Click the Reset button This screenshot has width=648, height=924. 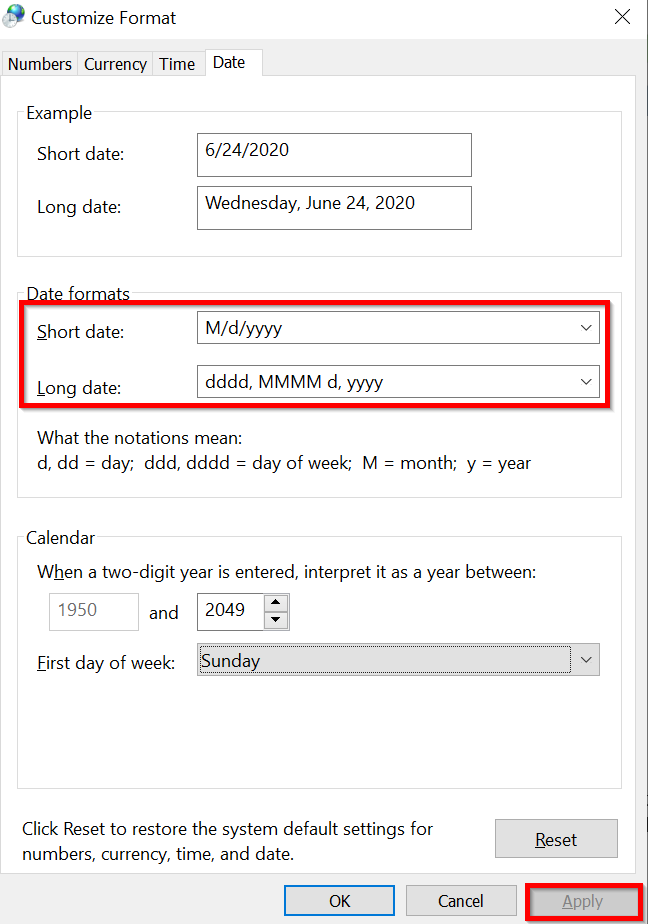click(556, 839)
